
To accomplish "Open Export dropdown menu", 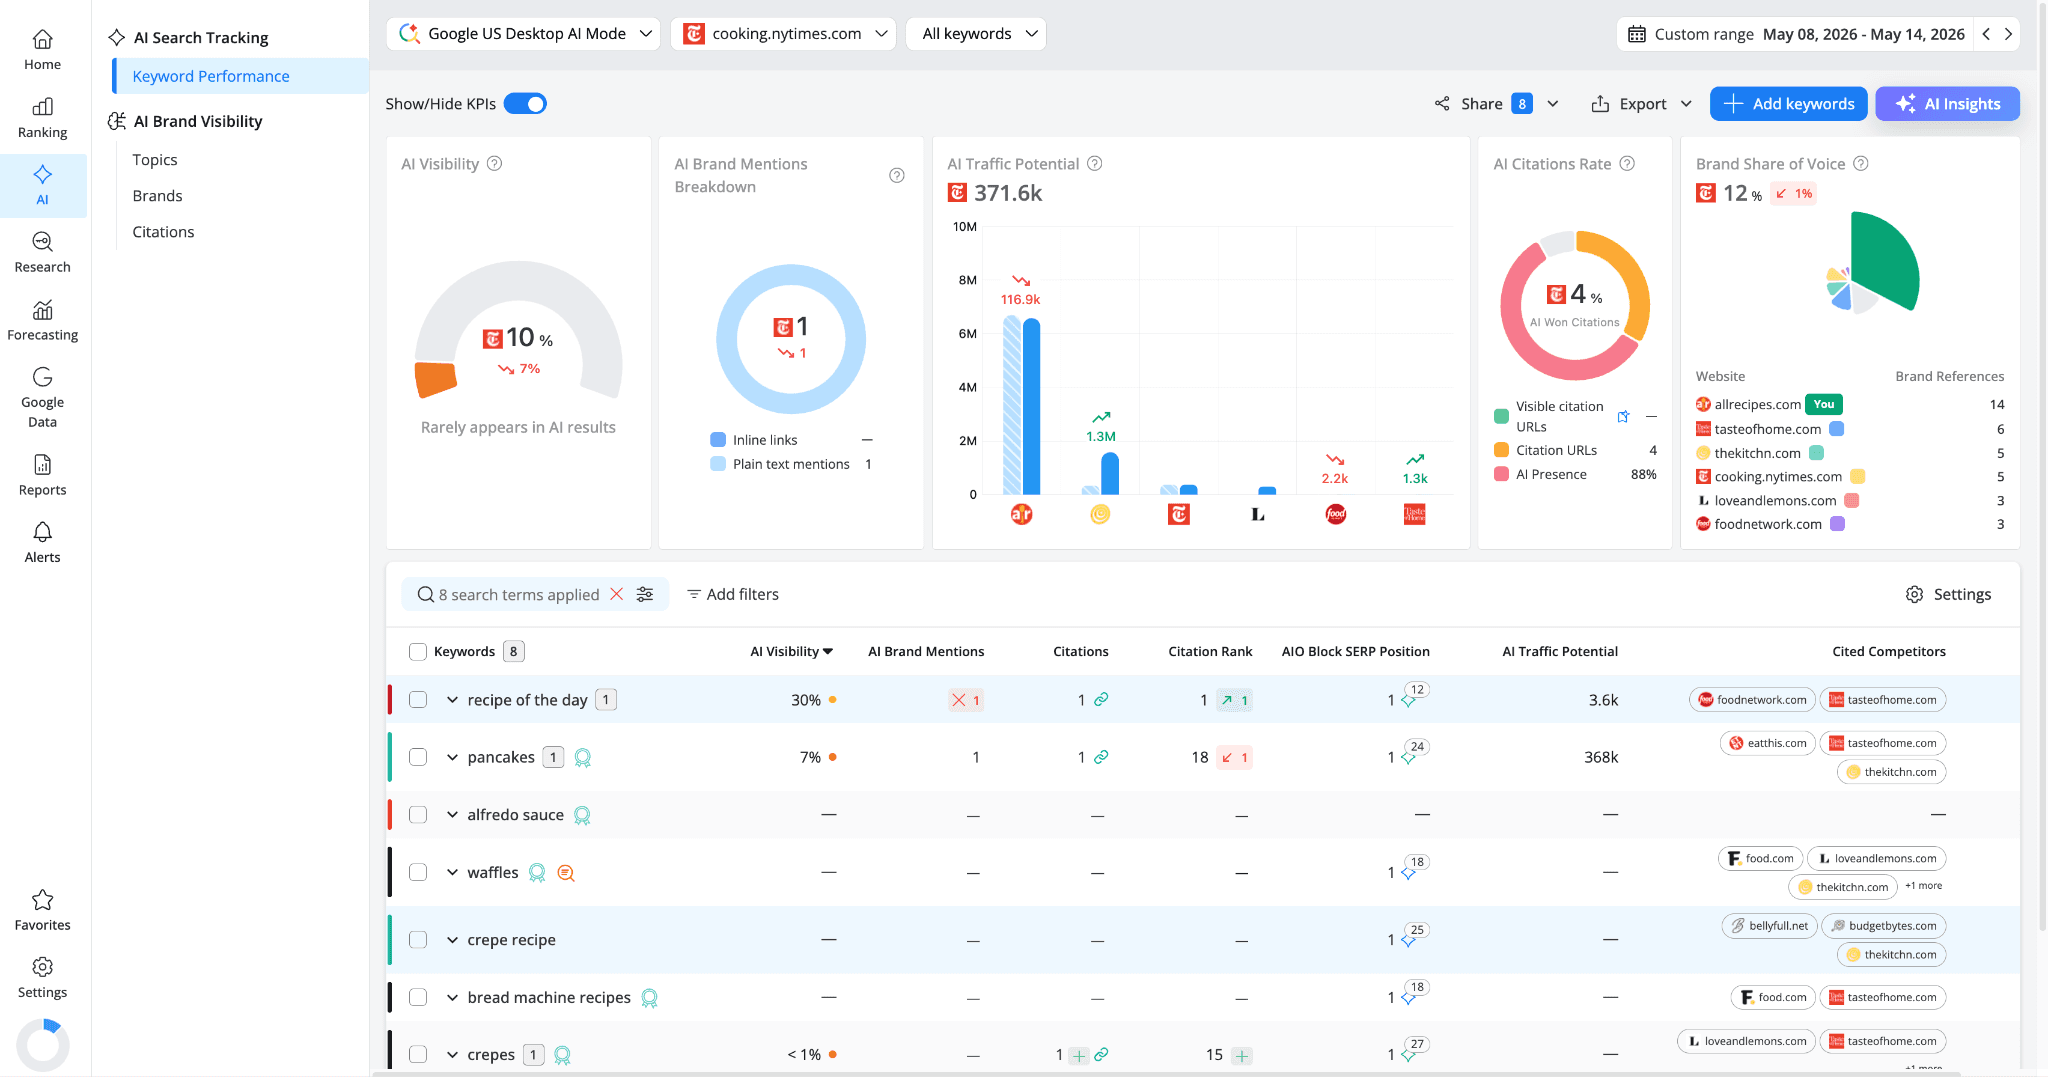I will pos(1641,104).
